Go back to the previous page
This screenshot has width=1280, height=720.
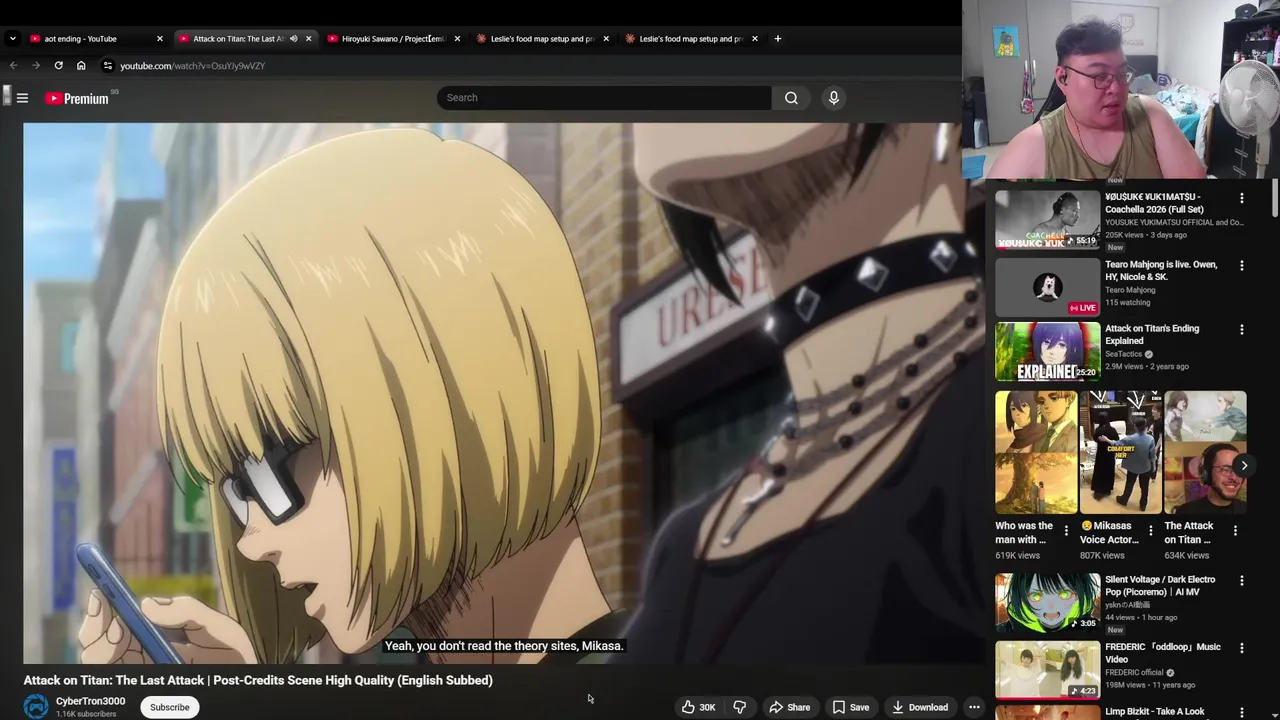point(13,66)
